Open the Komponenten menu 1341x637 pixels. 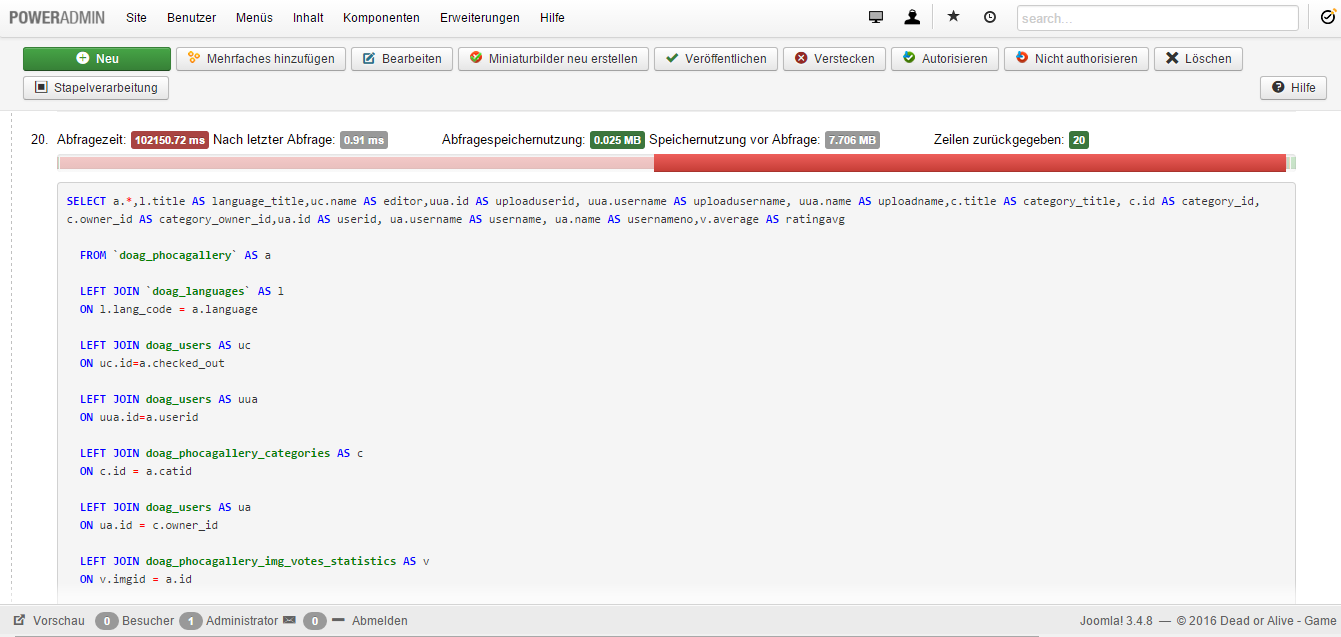pyautogui.click(x=381, y=18)
